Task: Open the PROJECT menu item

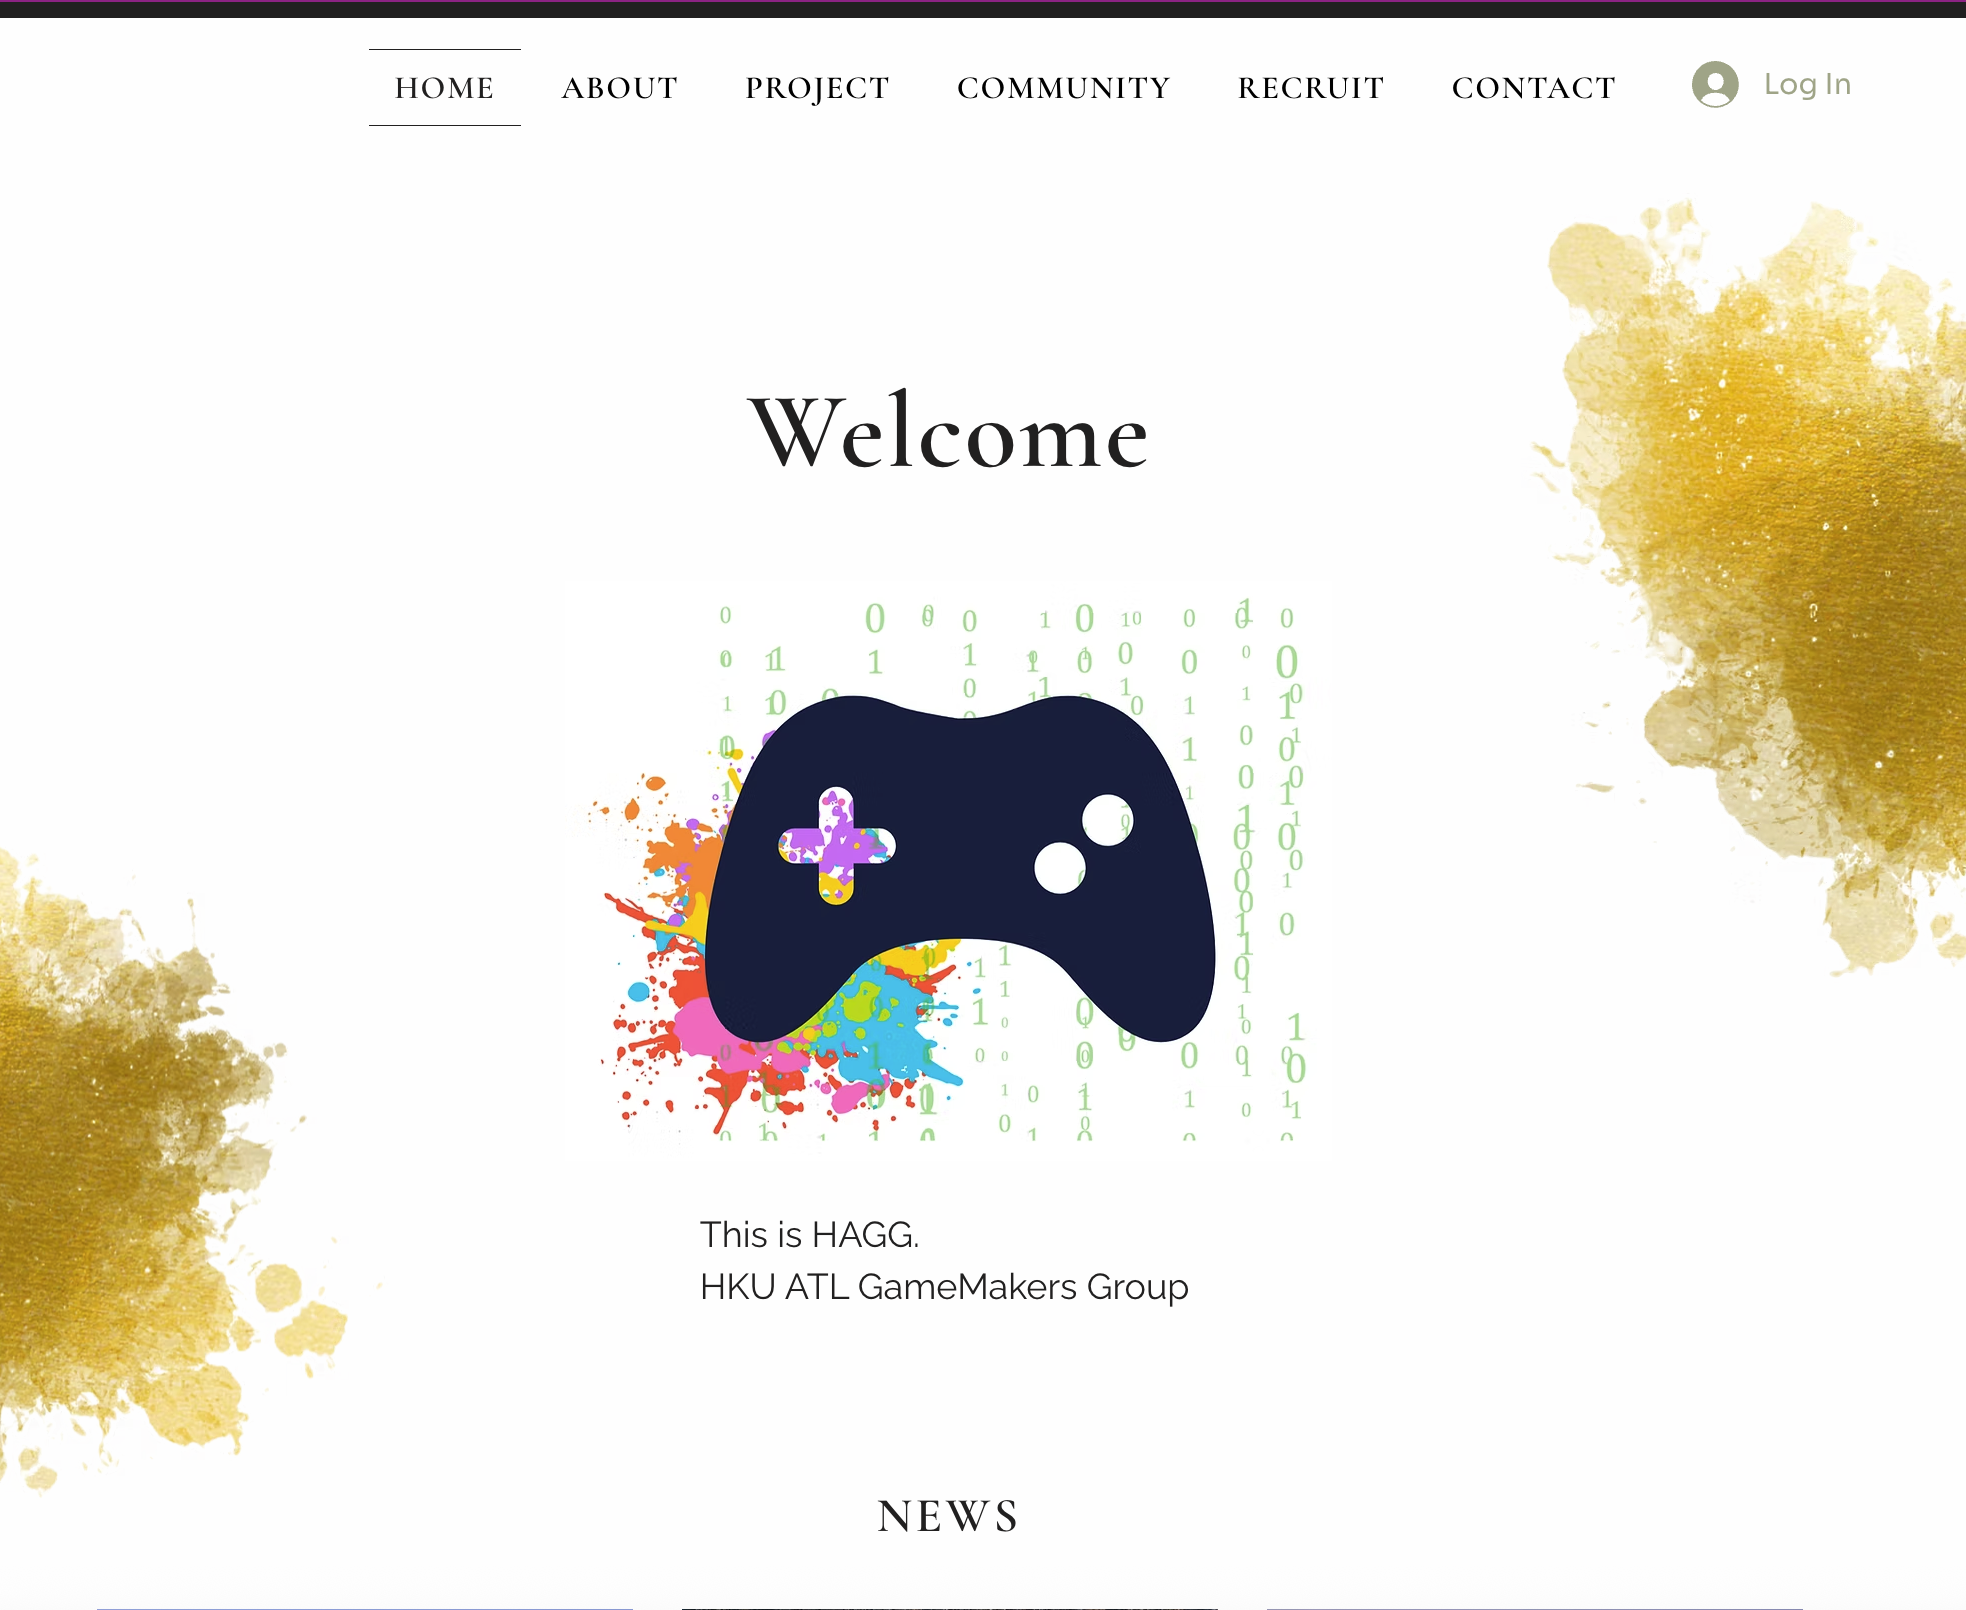Action: pos(817,88)
